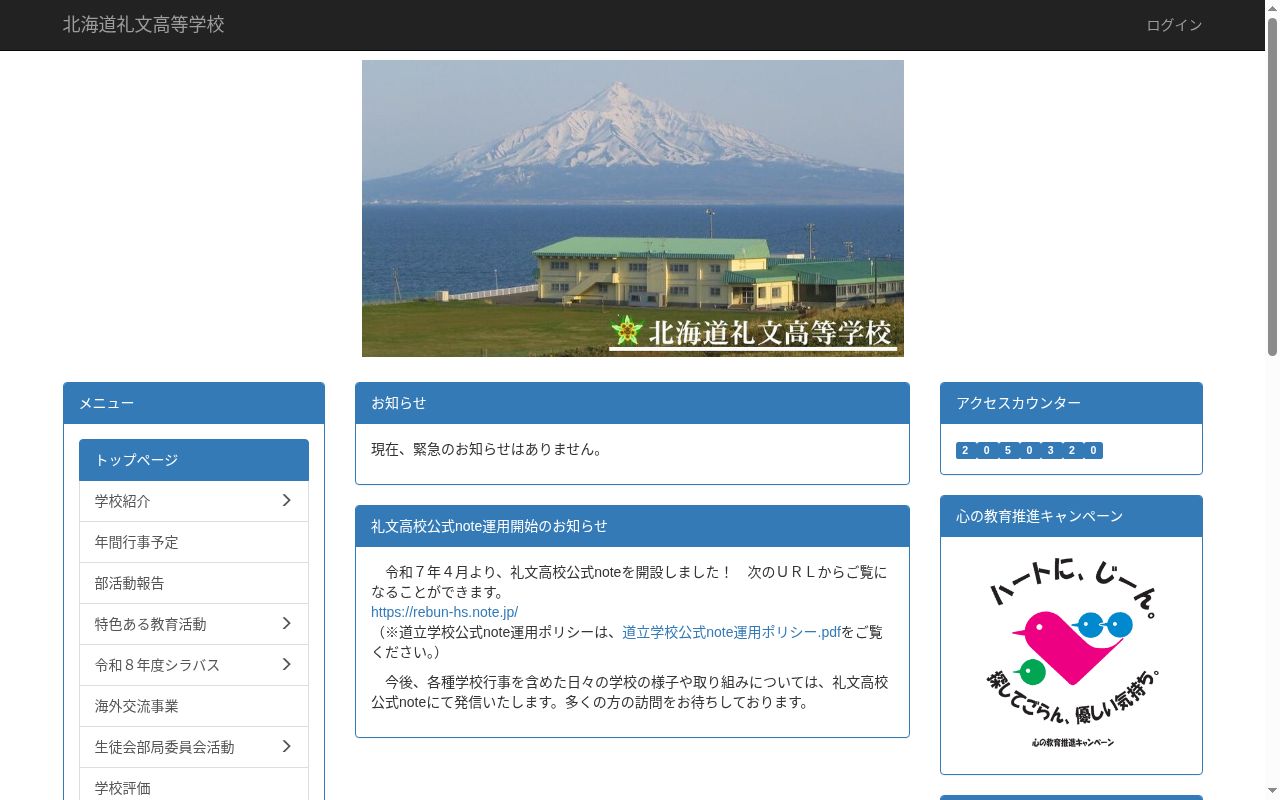Image resolution: width=1280 pixels, height=800 pixels.
Task: Click 現在、緊急のお知らせはありません text
Action: pyautogui.click(x=489, y=449)
